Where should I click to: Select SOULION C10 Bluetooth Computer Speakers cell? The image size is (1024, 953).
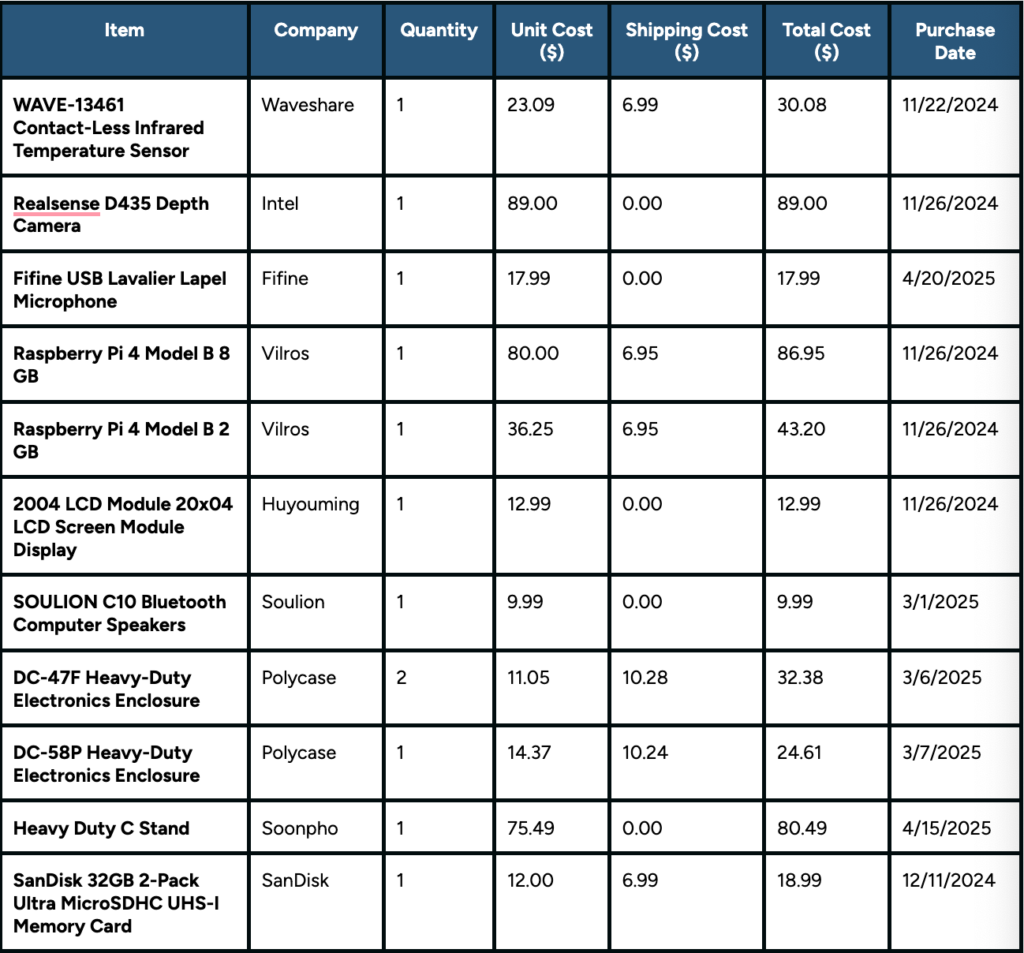point(124,613)
